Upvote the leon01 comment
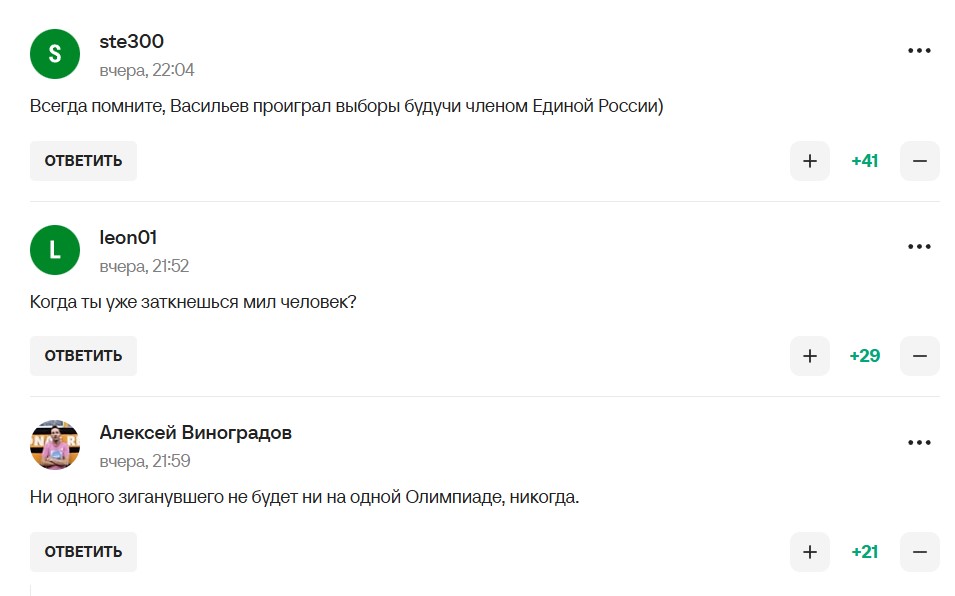 click(x=809, y=356)
